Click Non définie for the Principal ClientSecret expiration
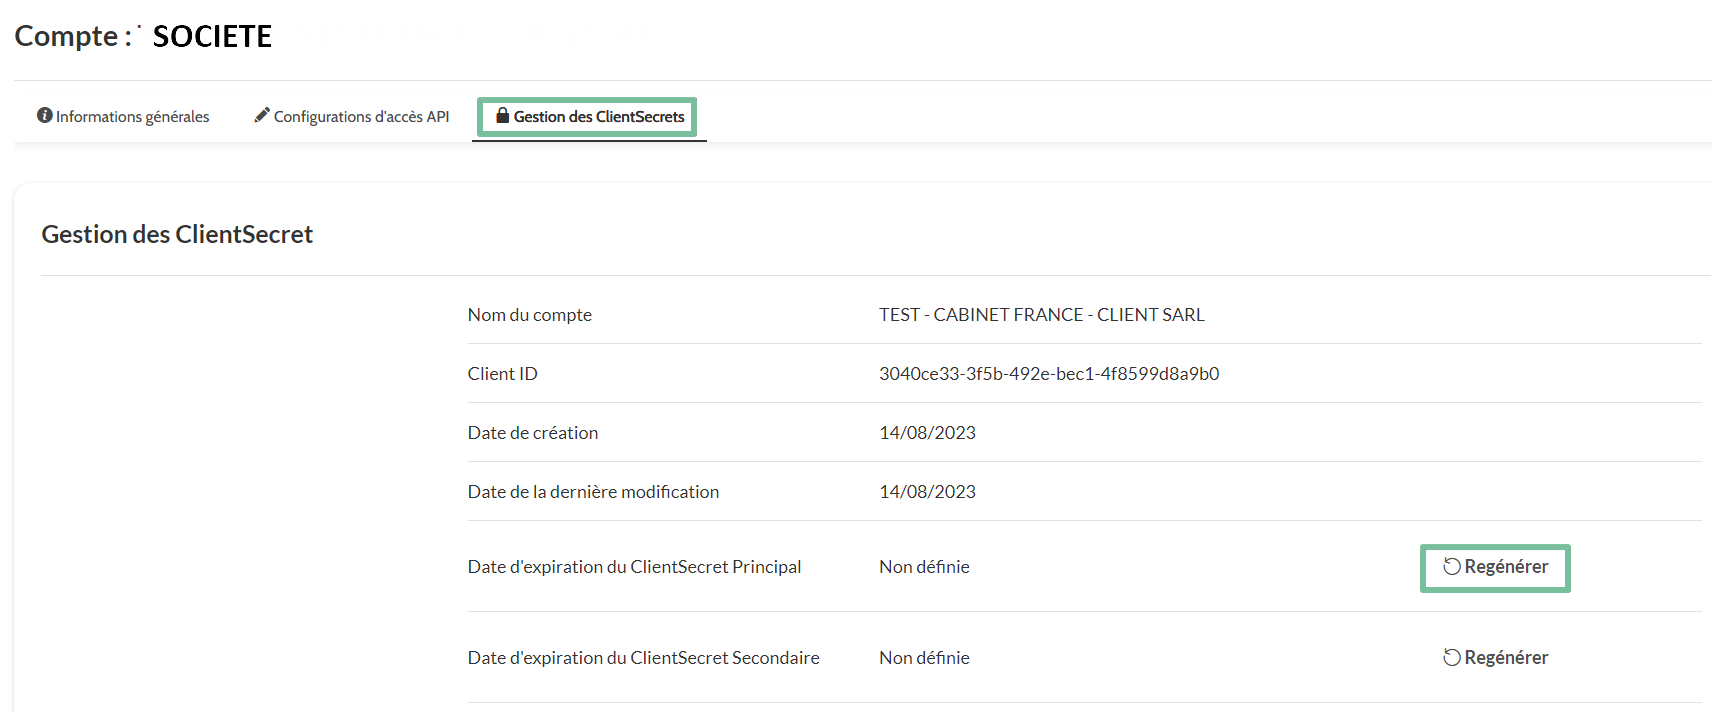 (x=924, y=567)
